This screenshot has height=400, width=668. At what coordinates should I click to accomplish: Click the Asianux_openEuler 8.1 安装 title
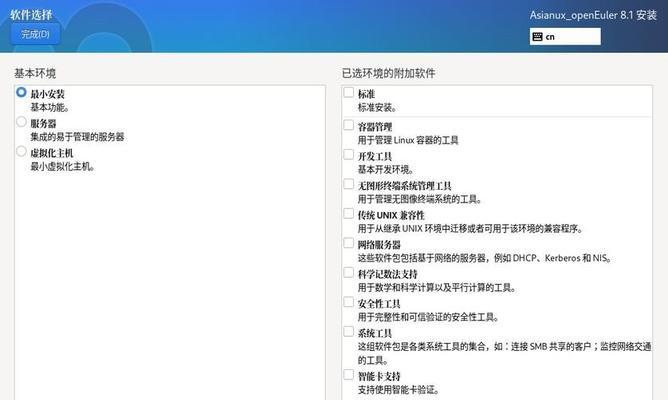(x=593, y=15)
